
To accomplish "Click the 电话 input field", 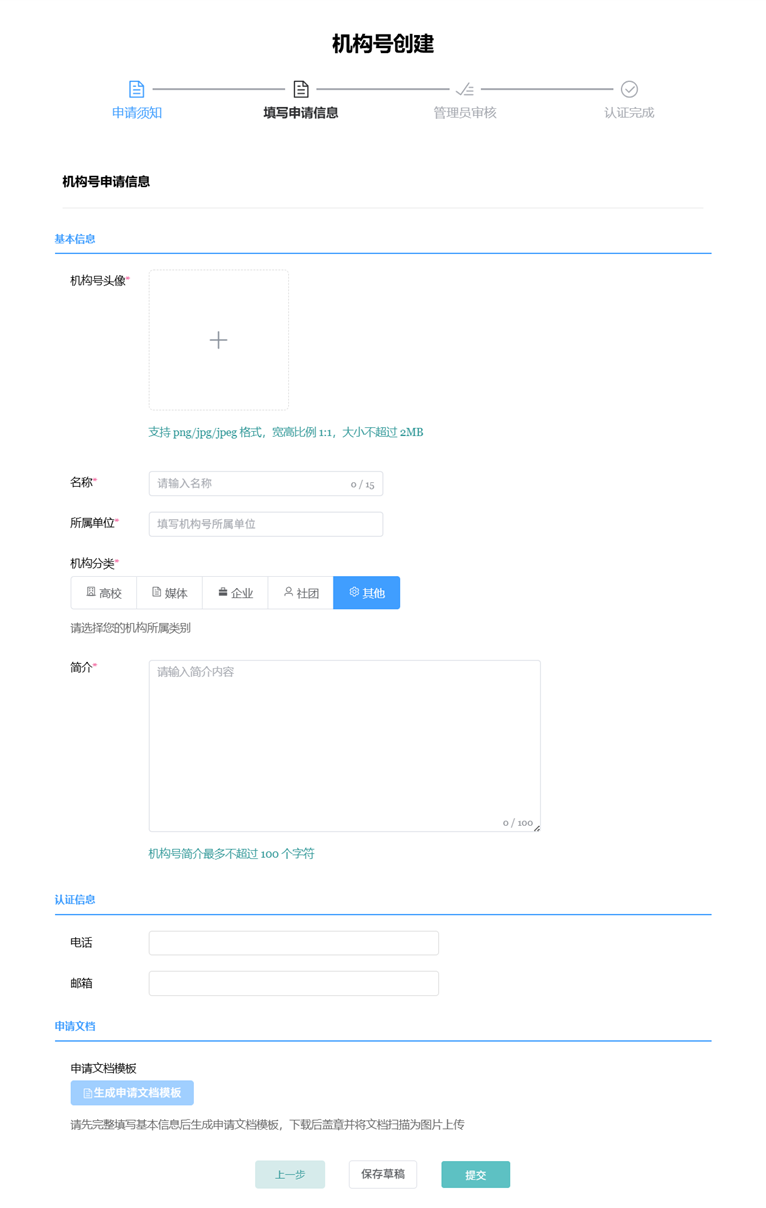I will point(294,943).
